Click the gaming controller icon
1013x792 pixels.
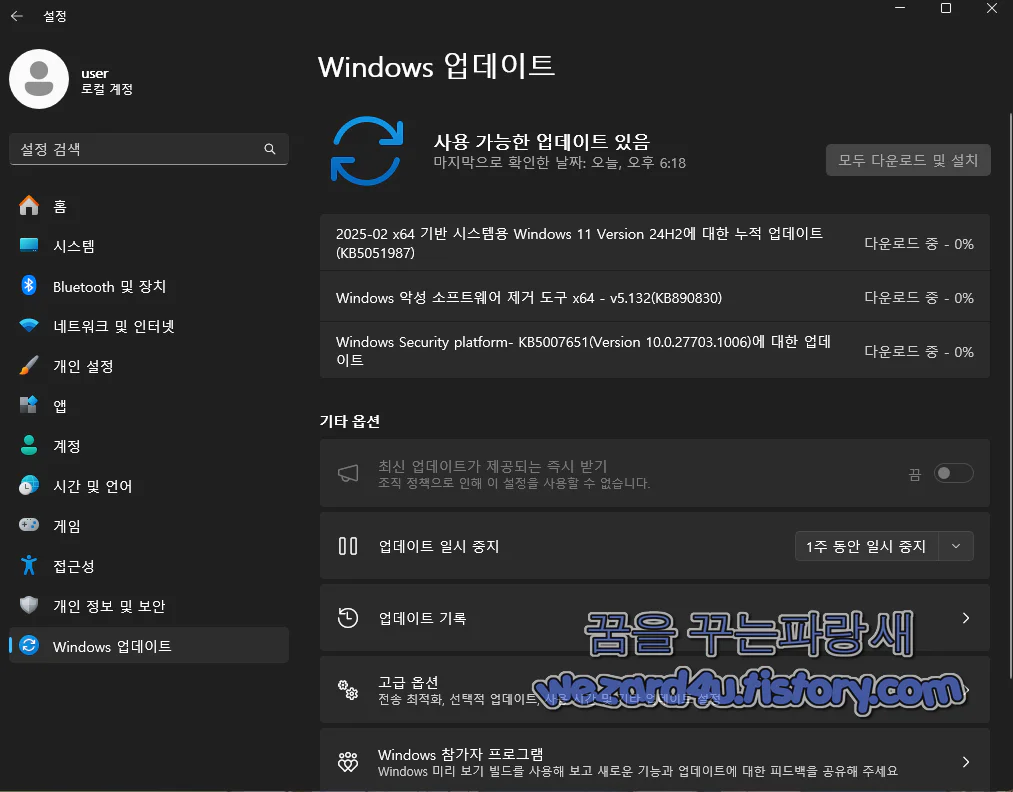pyautogui.click(x=28, y=525)
